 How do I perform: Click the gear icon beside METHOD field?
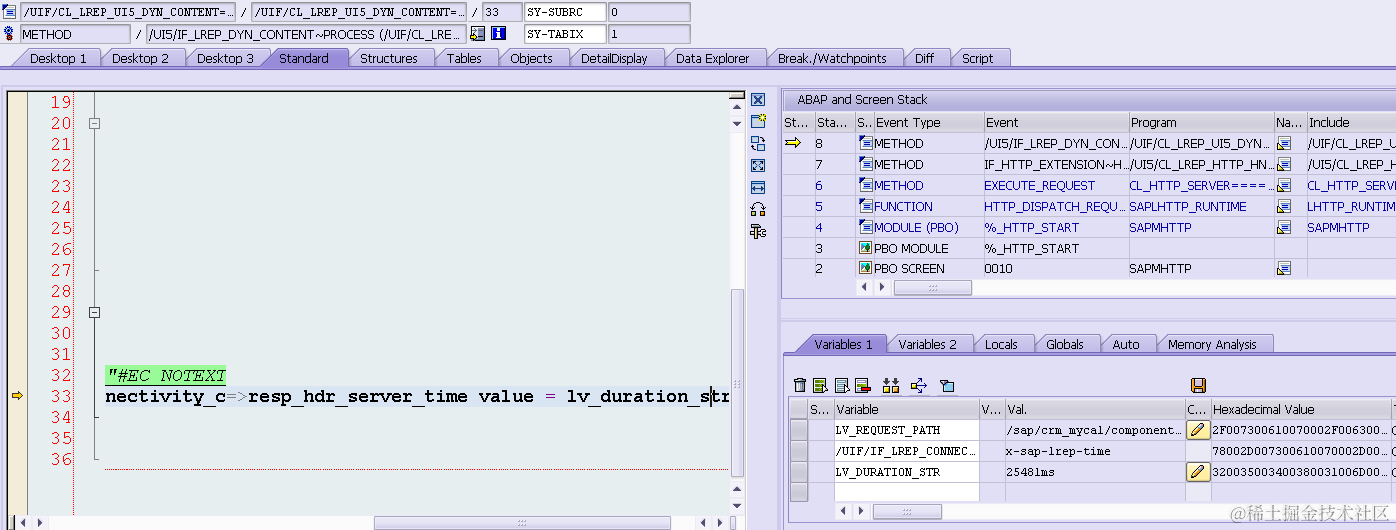(8, 33)
